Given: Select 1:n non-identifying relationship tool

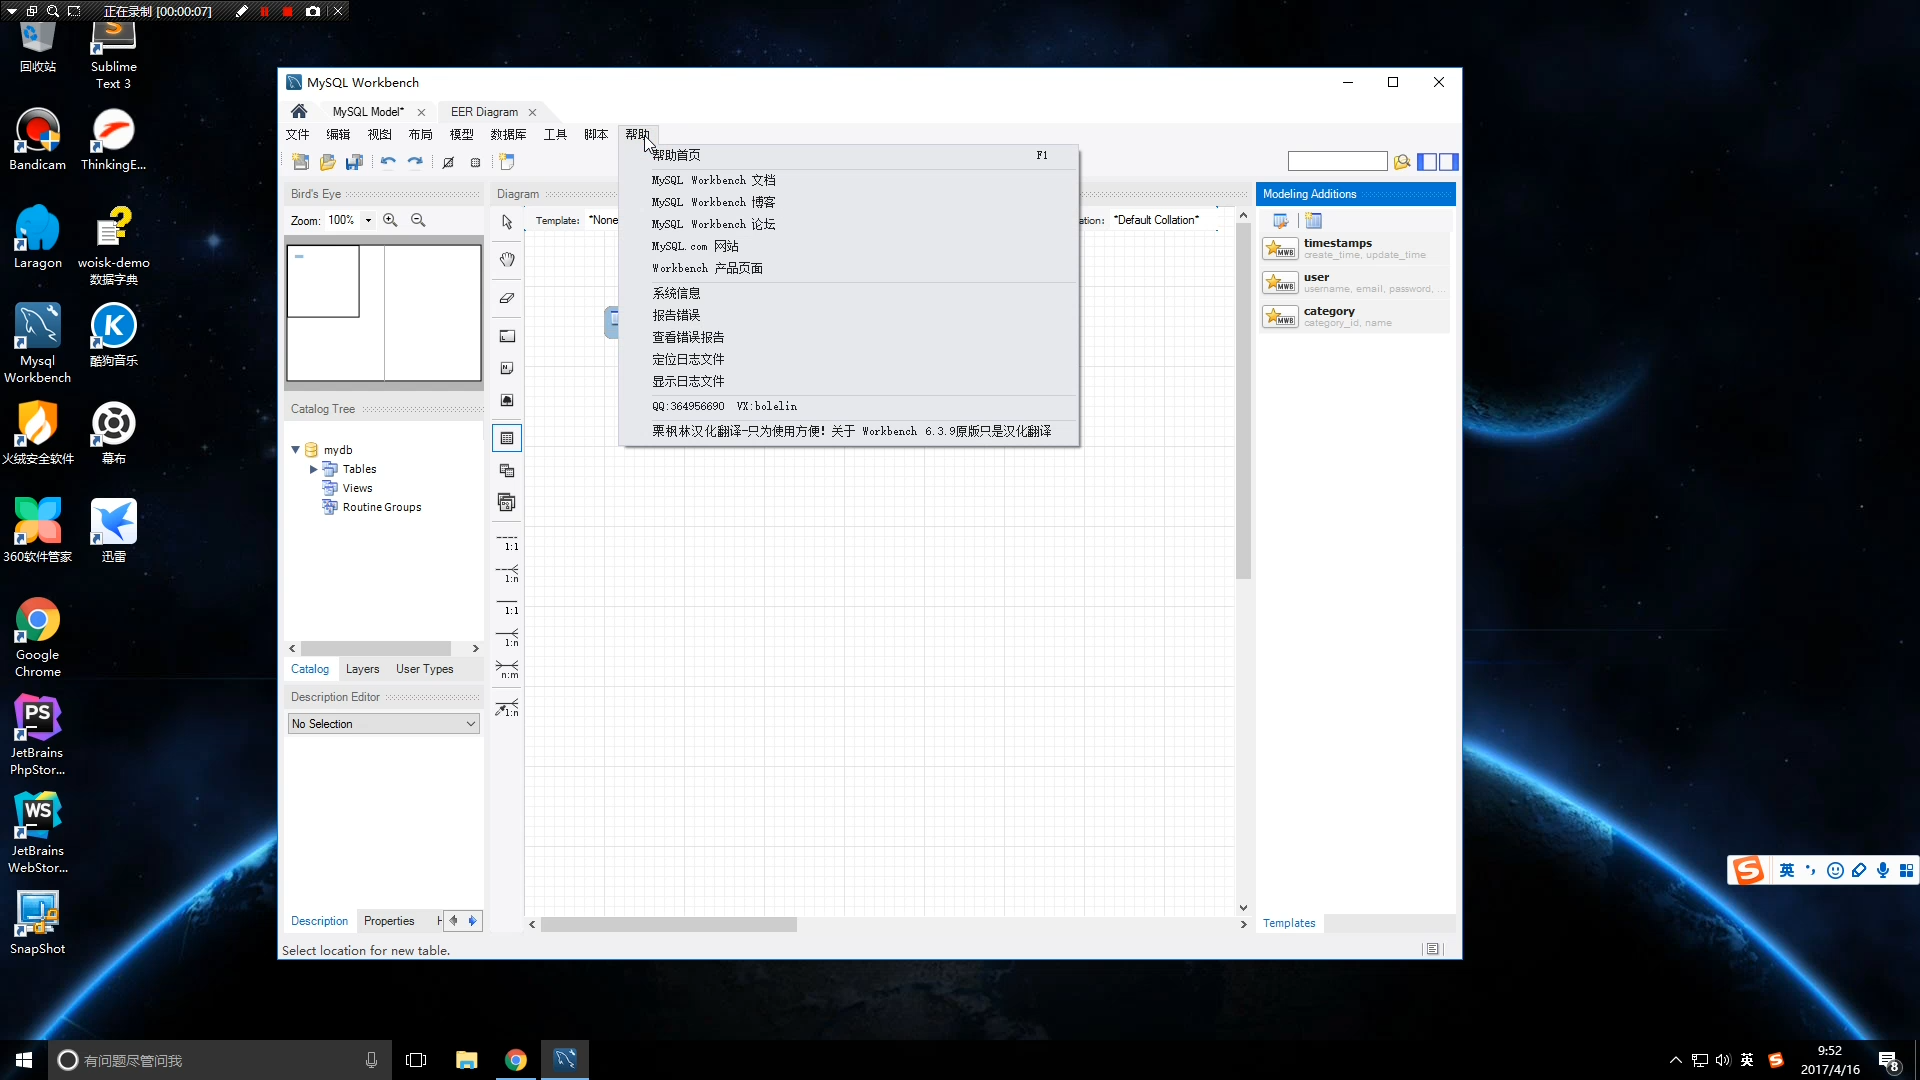Looking at the screenshot, I should point(507,575).
